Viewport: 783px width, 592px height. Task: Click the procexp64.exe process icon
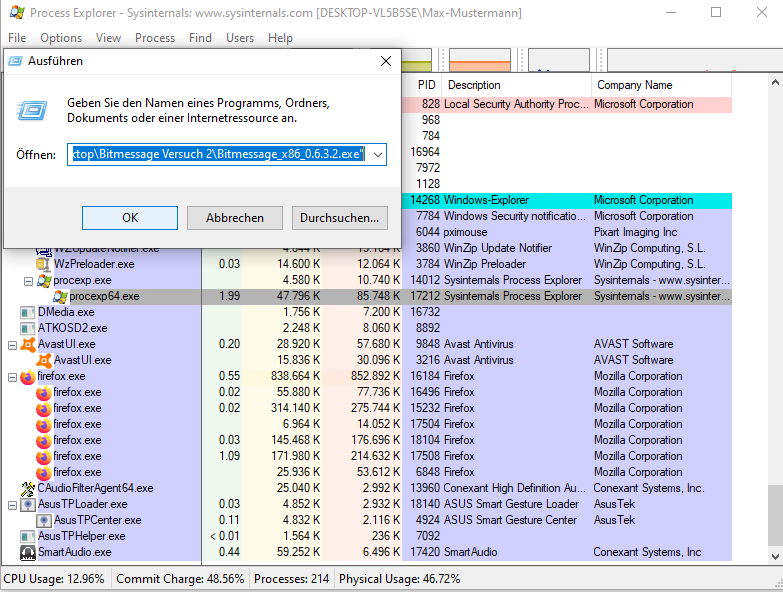click(60, 296)
